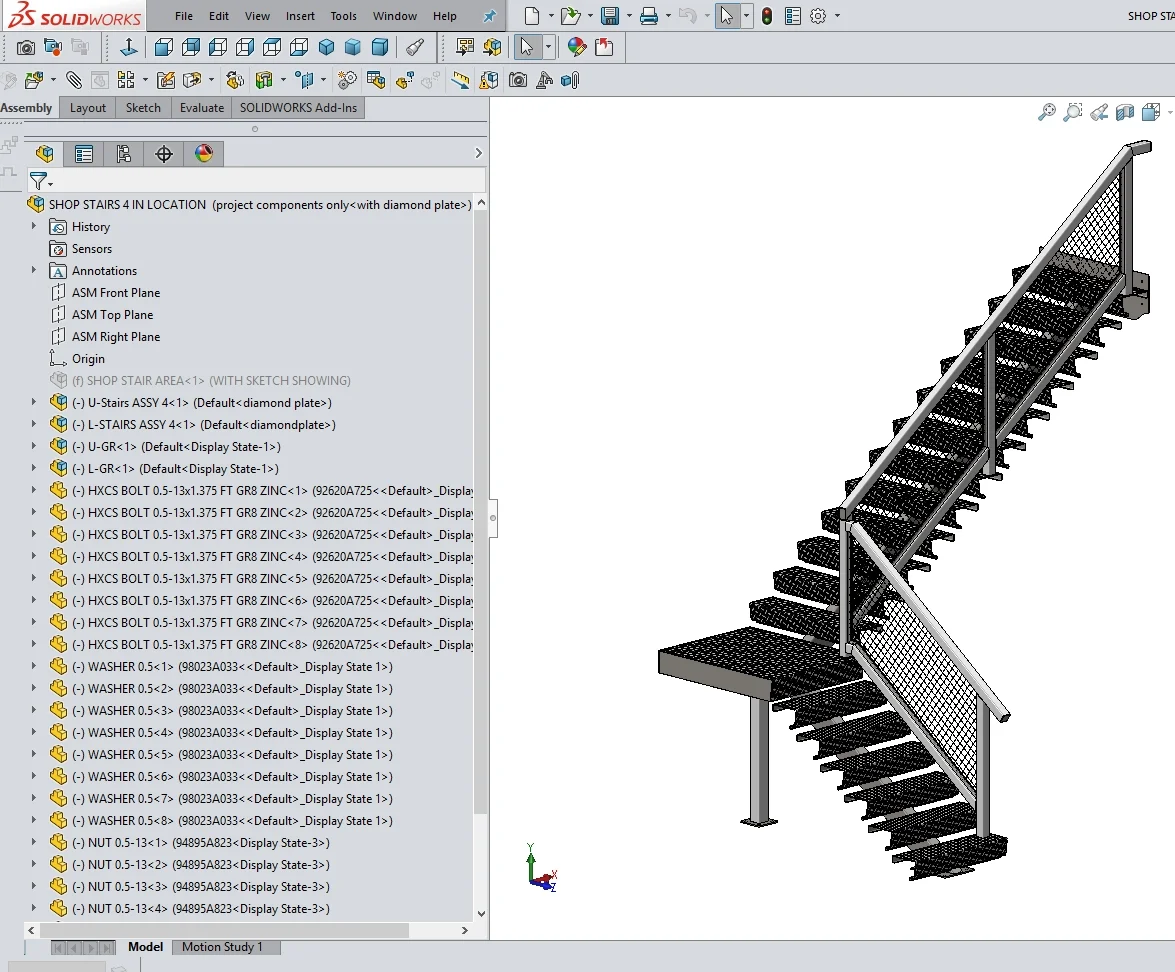Image resolution: width=1175 pixels, height=972 pixels.
Task: Click the New document icon
Action: point(532,16)
